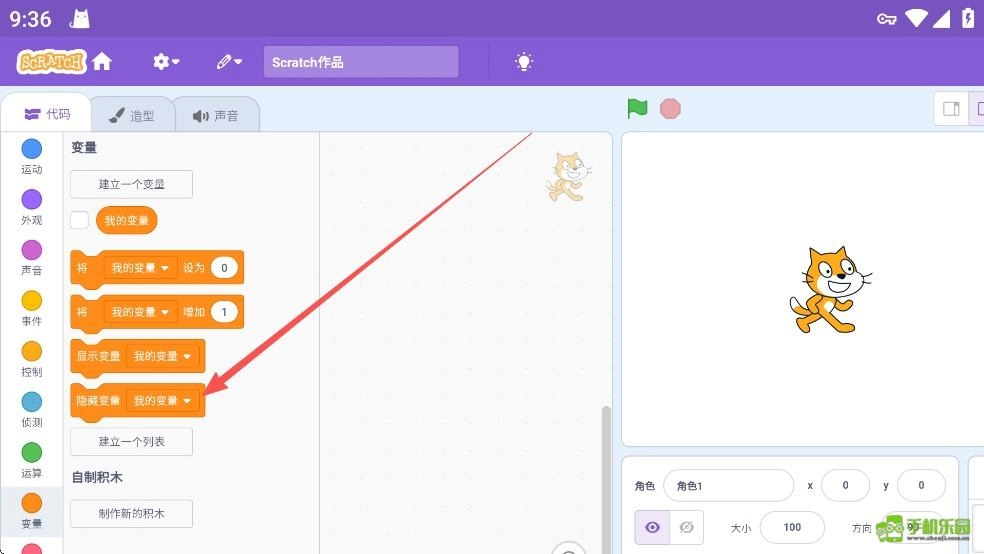Hide sprite using crossed-eye icon
This screenshot has height=554, width=984.
(686, 527)
